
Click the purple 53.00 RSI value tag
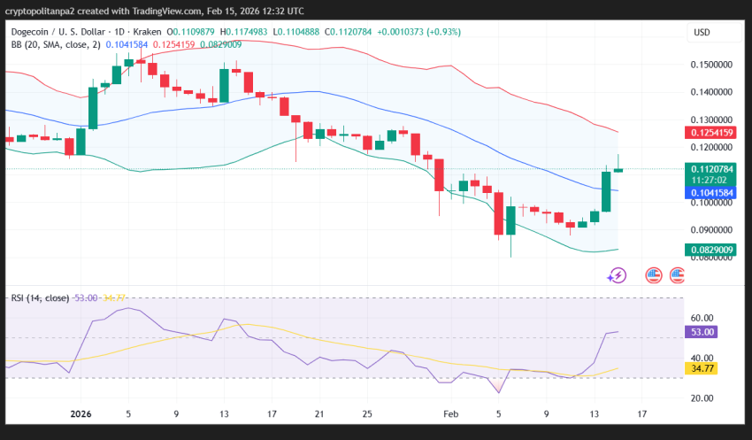[x=702, y=332]
